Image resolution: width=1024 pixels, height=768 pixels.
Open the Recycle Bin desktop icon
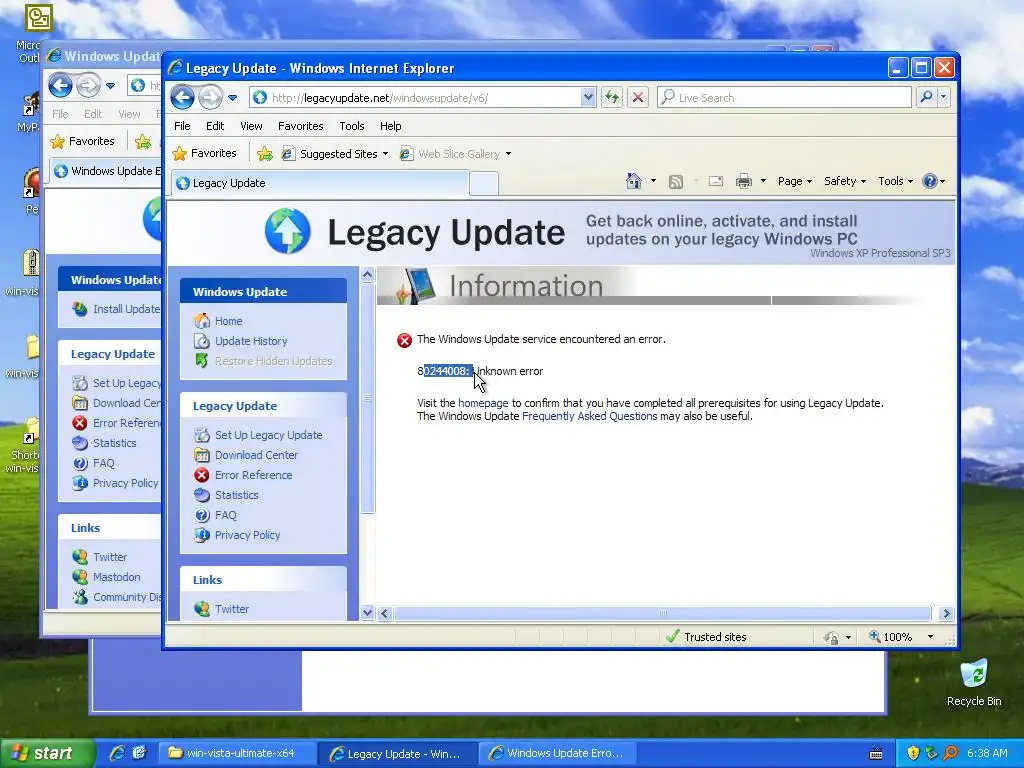pyautogui.click(x=973, y=682)
